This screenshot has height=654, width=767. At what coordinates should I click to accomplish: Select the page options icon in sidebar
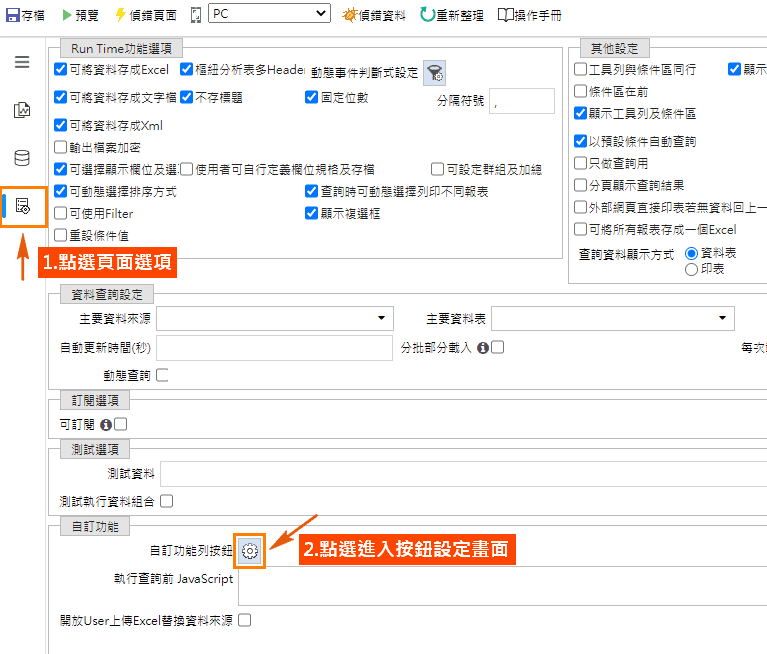(x=23, y=207)
